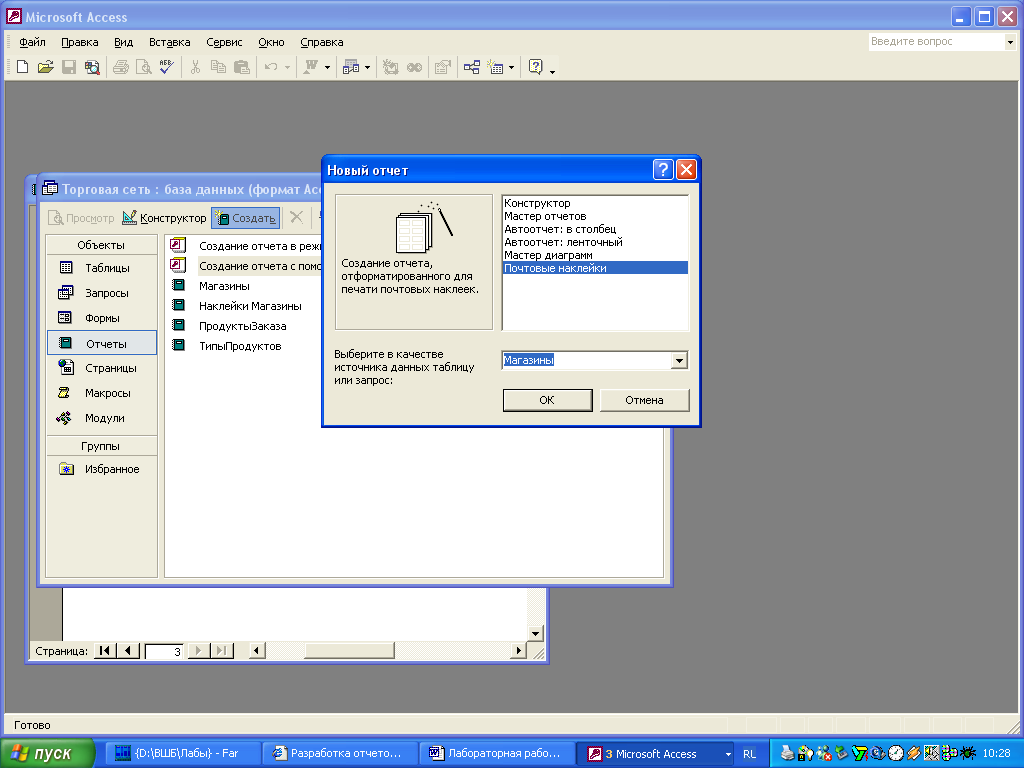1024x768 pixels.
Task: Click the dialog's question-mark help button
Action: [663, 170]
